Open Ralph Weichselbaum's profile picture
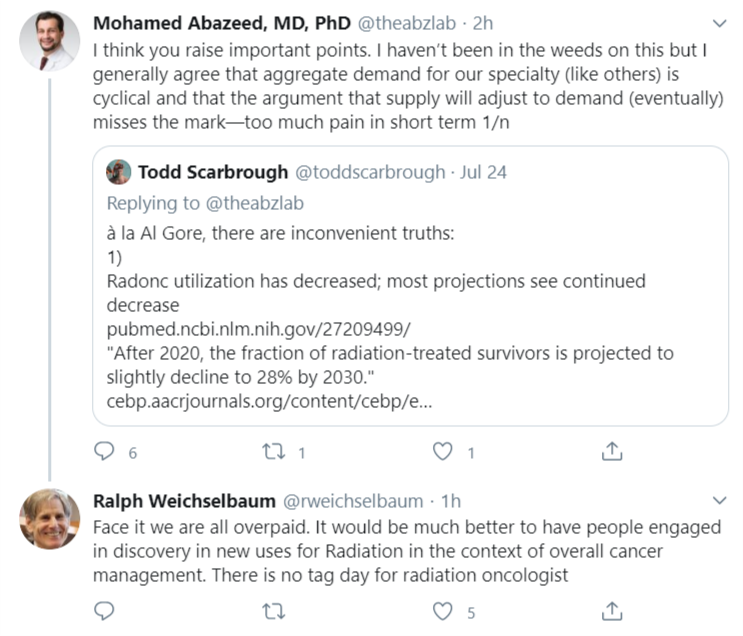Viewport: 743px width, 636px height. [50, 519]
